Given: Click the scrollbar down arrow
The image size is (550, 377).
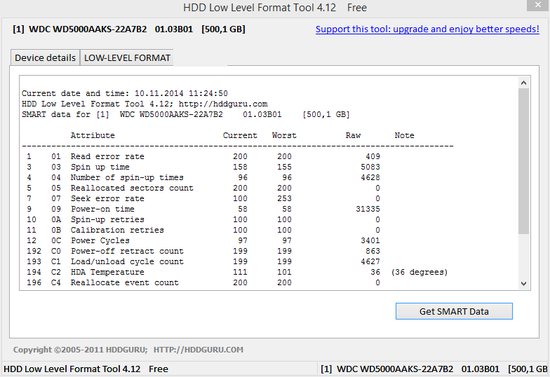Looking at the screenshot, I should (524, 283).
